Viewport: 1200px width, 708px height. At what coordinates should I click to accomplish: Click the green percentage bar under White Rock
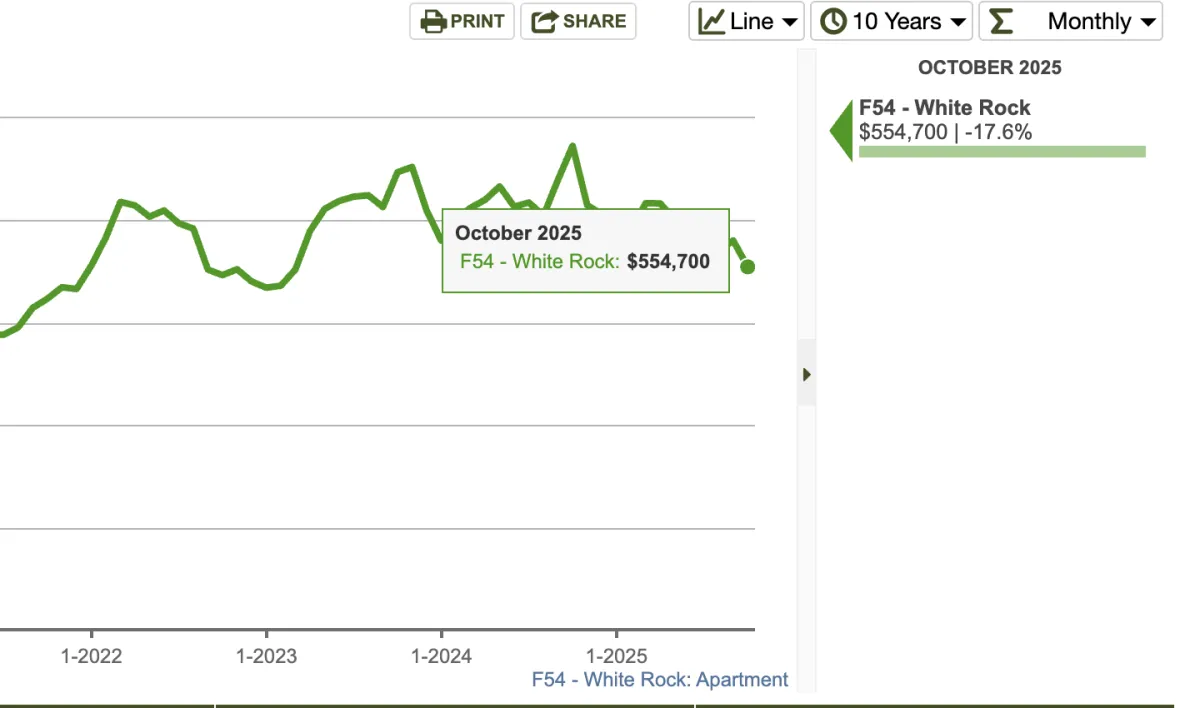pos(1002,151)
